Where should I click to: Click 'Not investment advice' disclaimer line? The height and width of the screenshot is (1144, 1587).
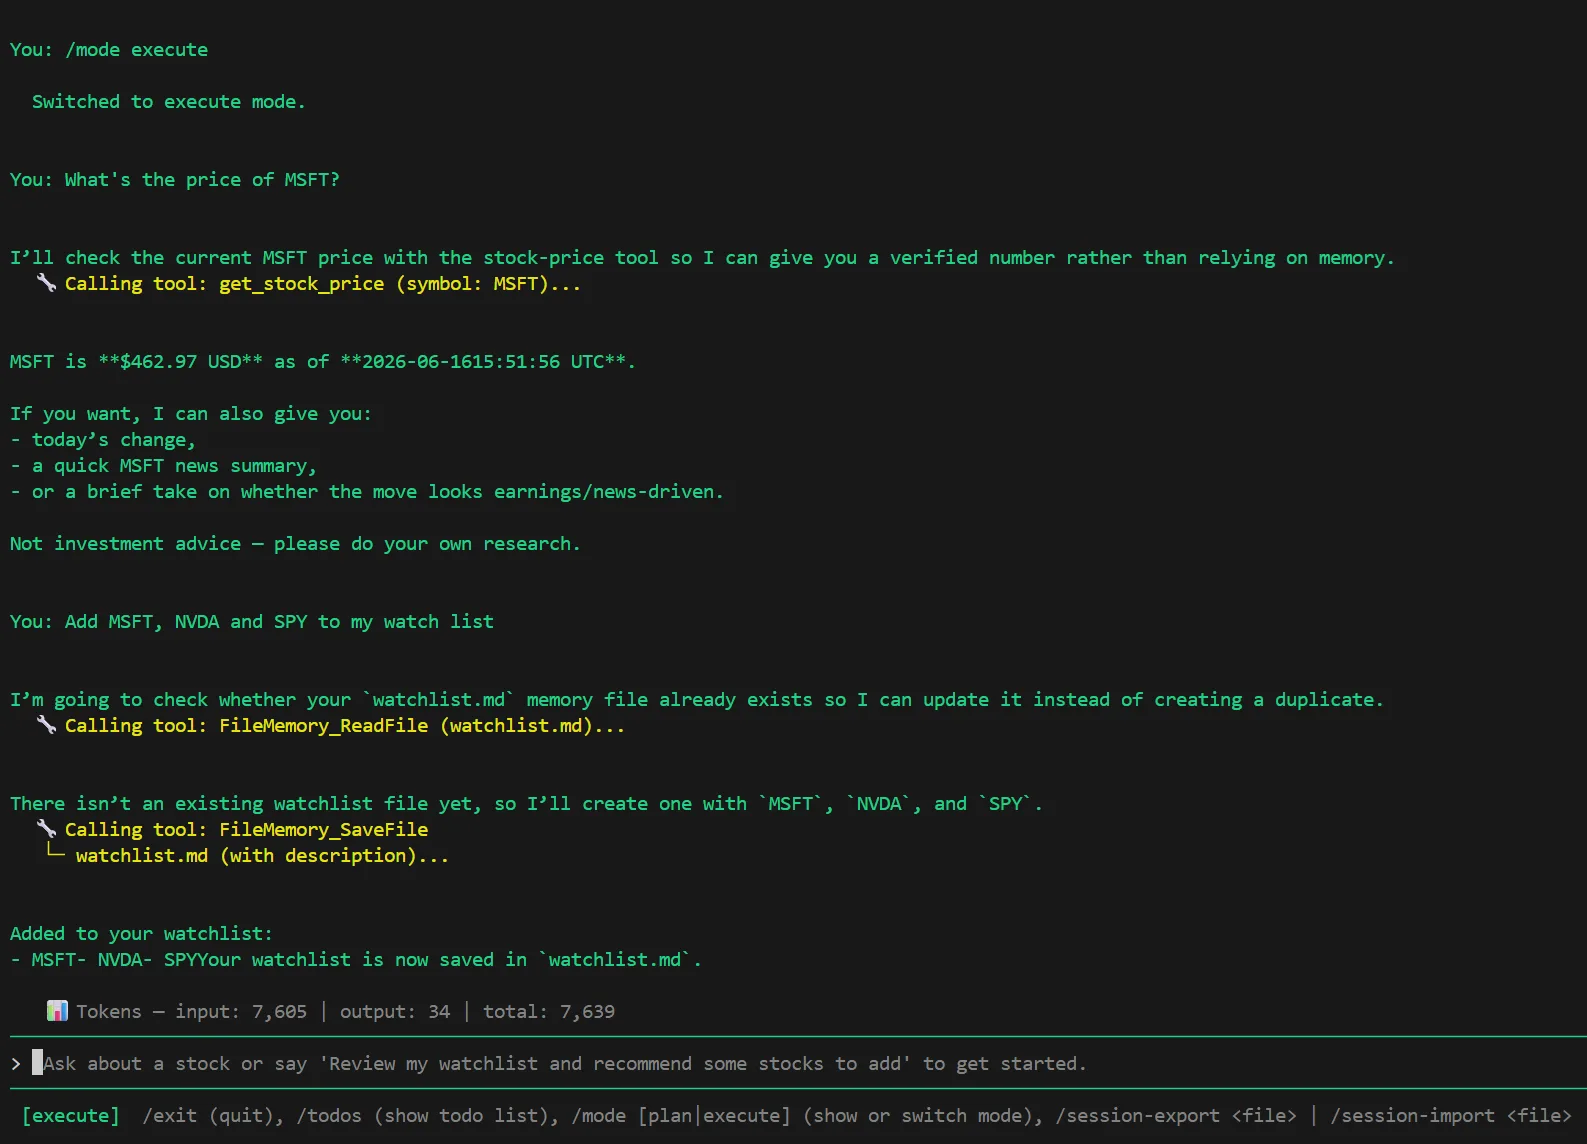(295, 543)
